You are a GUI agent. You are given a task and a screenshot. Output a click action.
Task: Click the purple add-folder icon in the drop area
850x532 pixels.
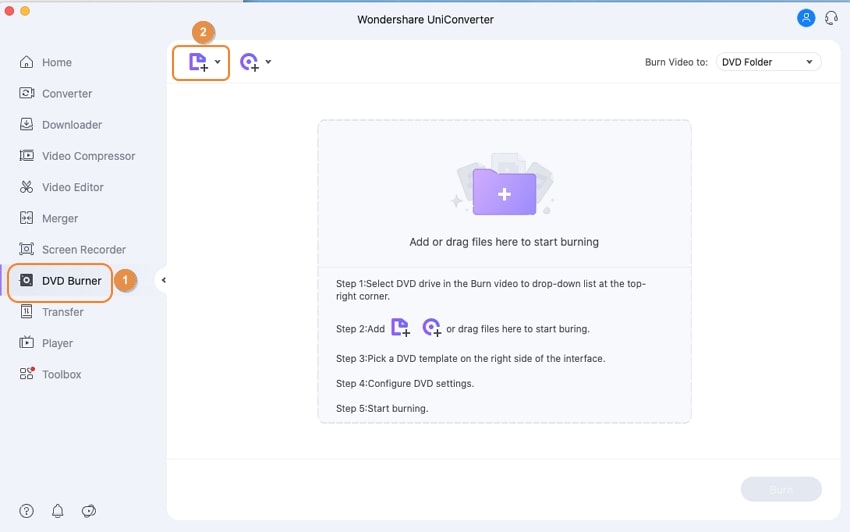point(504,191)
